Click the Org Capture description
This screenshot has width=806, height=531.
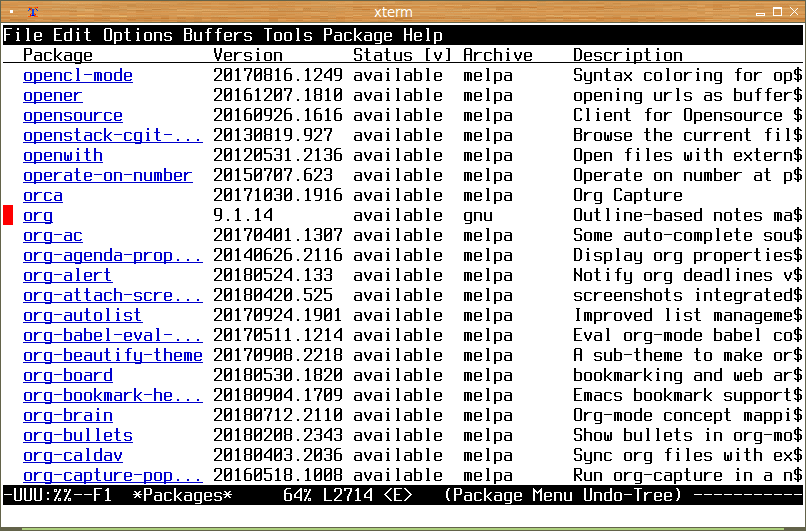click(628, 196)
